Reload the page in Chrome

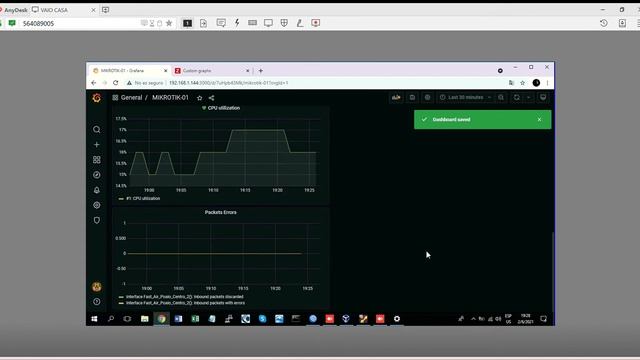(x=116, y=83)
